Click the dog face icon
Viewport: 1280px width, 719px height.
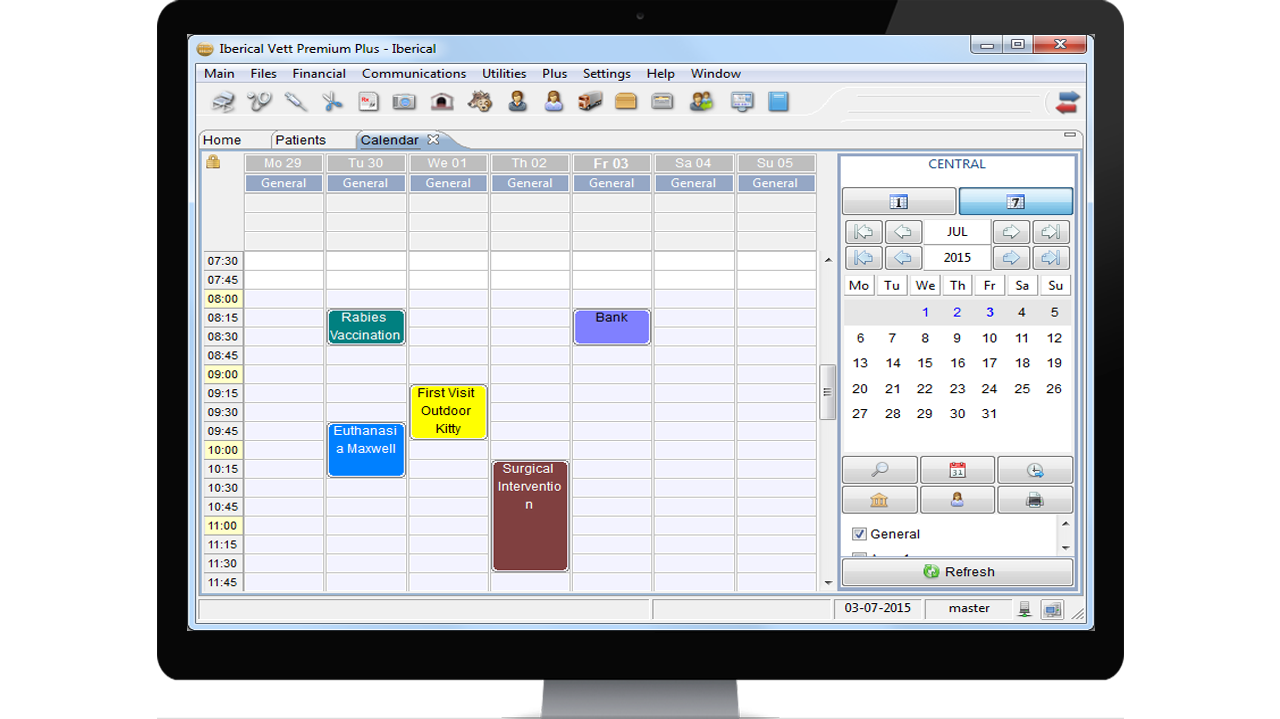point(480,101)
